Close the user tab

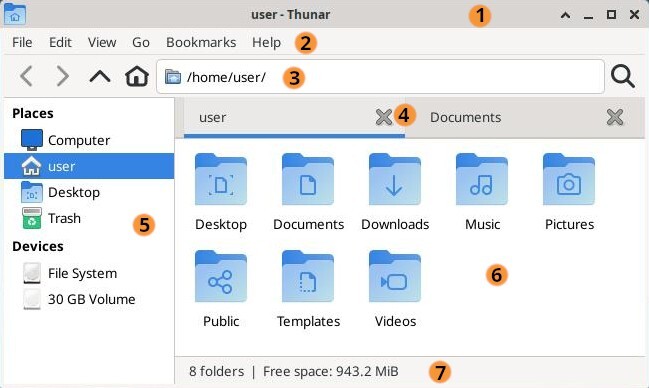pos(384,117)
